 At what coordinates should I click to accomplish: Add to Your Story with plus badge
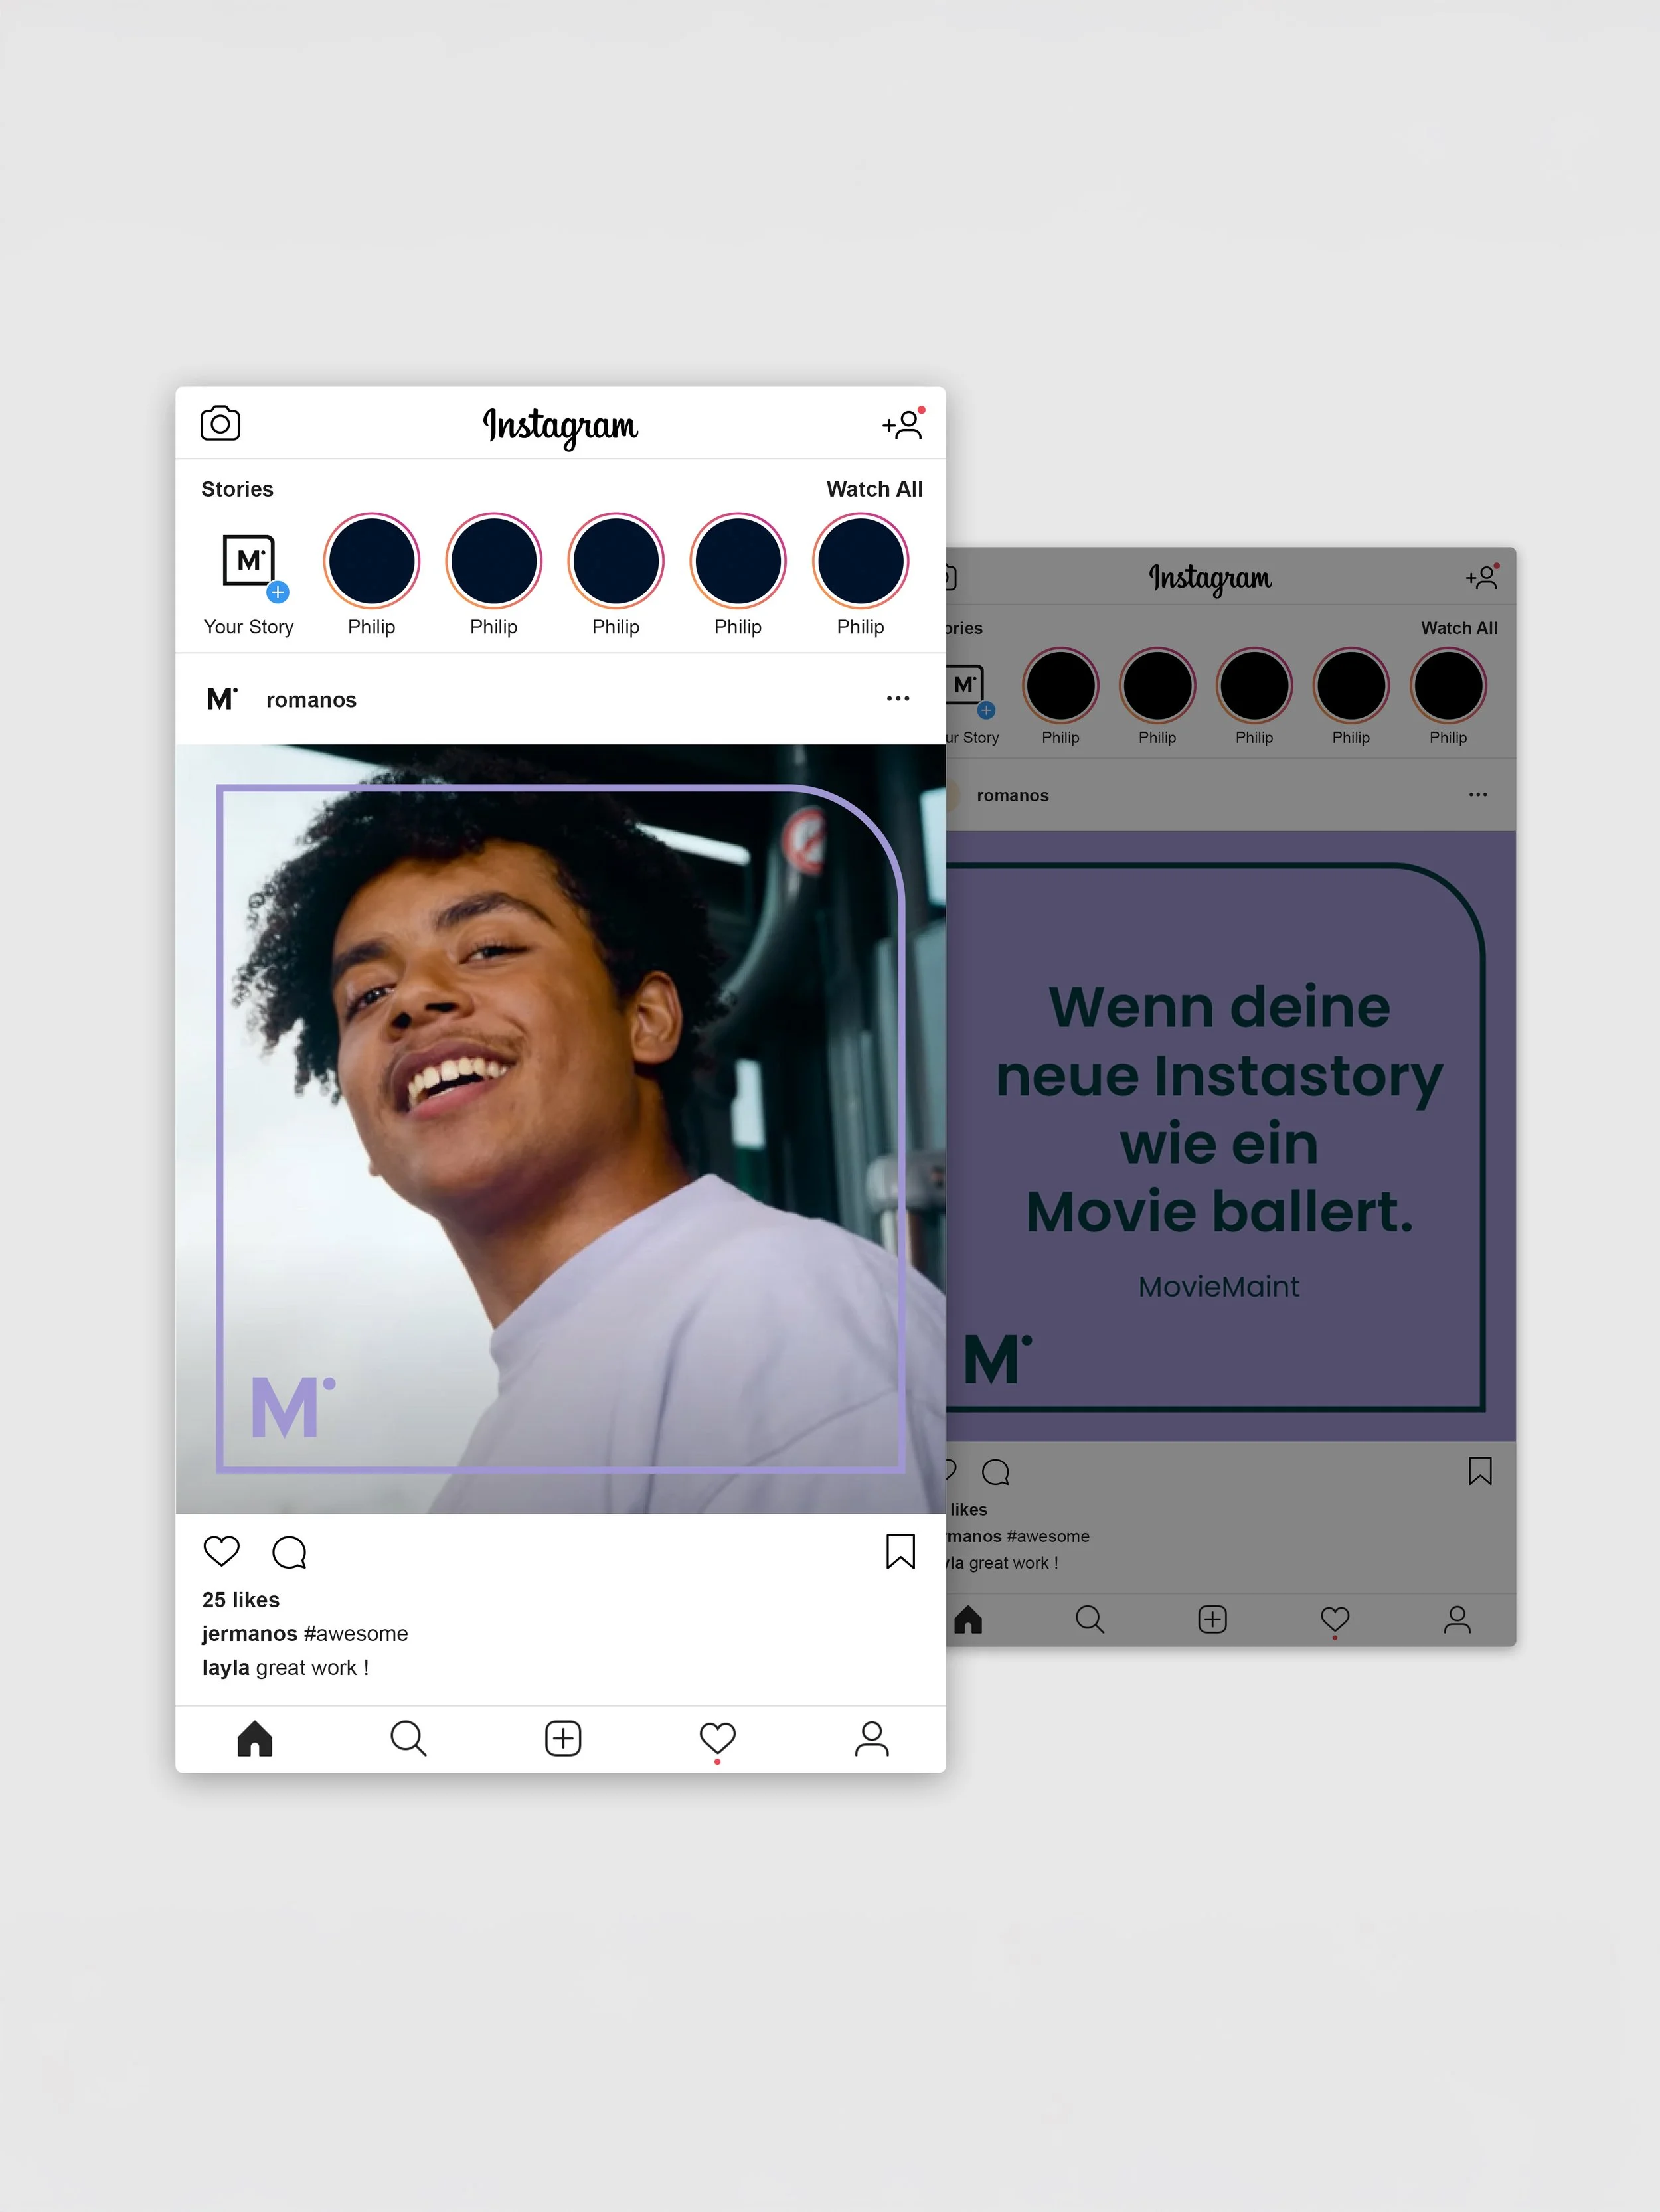click(x=277, y=592)
